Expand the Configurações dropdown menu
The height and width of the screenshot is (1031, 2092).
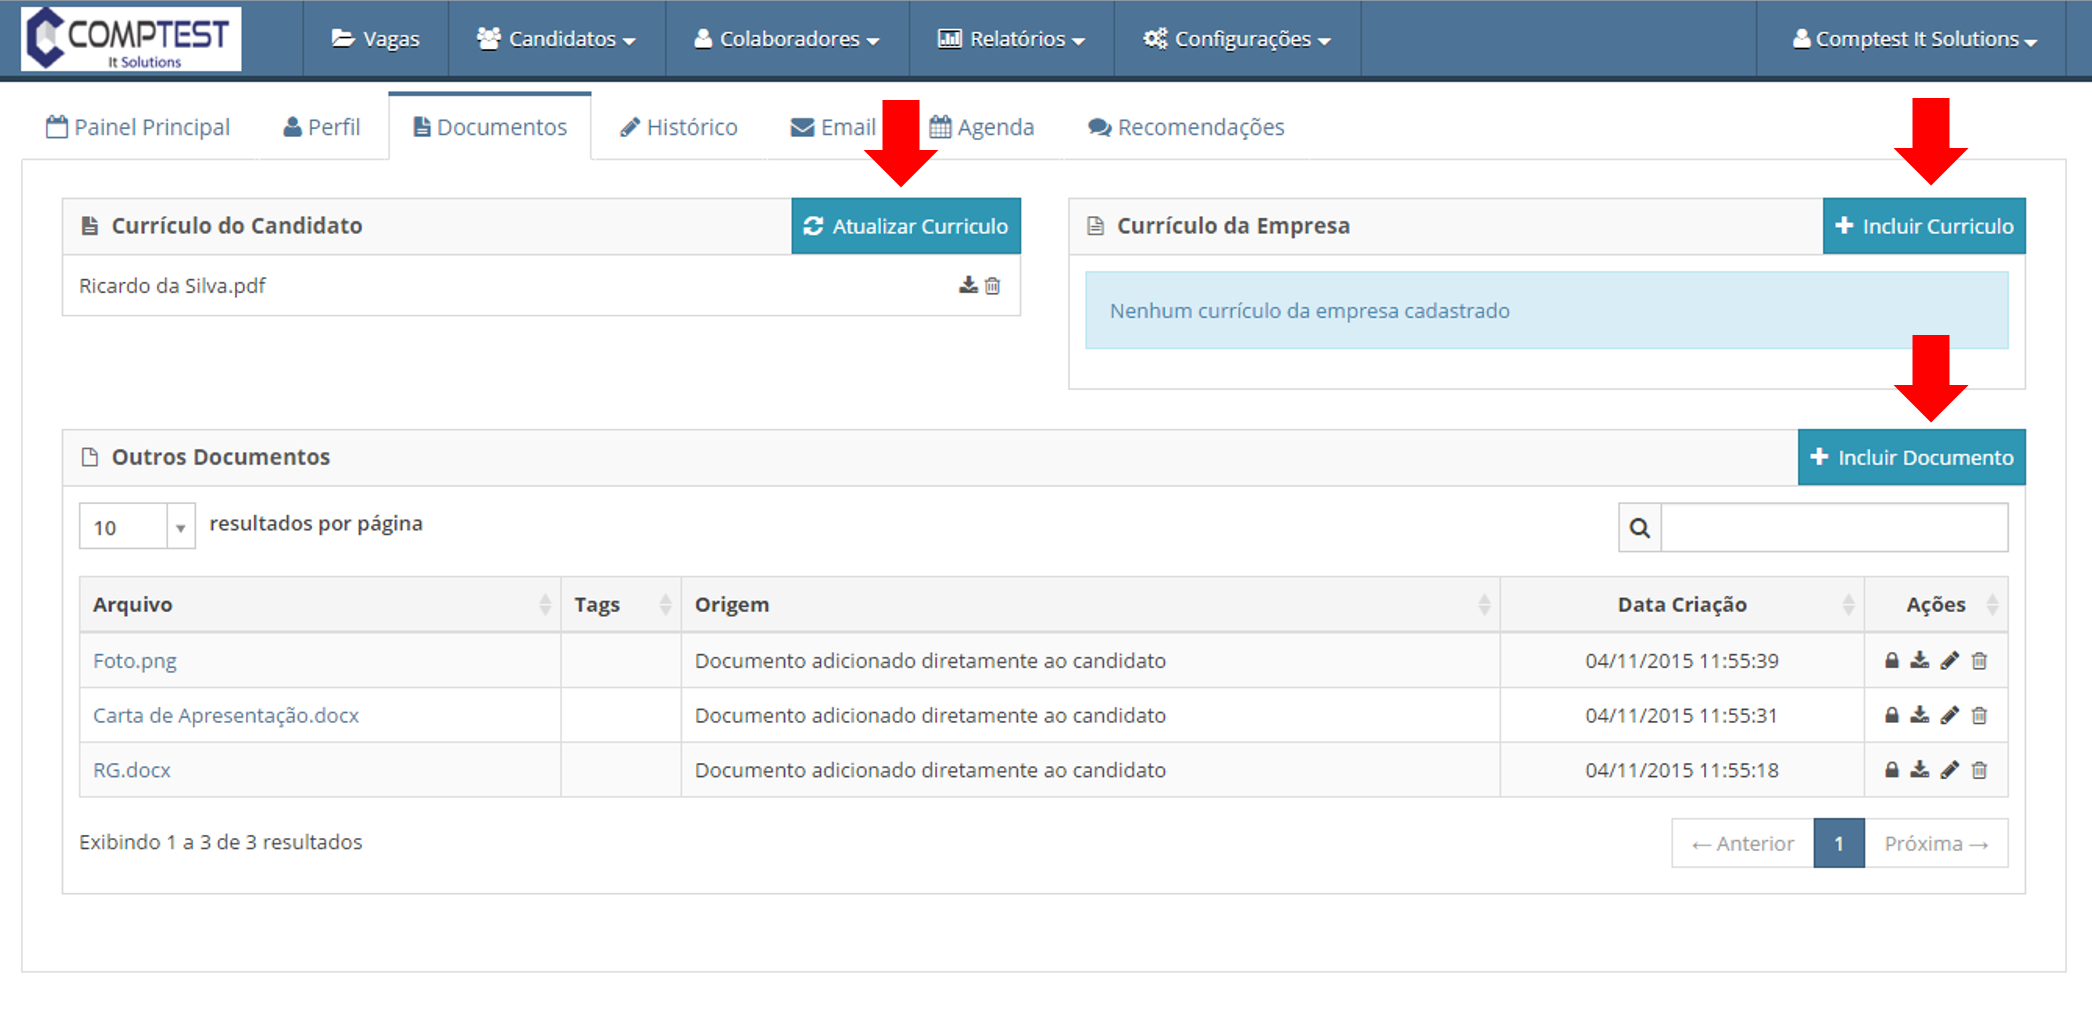point(1237,39)
